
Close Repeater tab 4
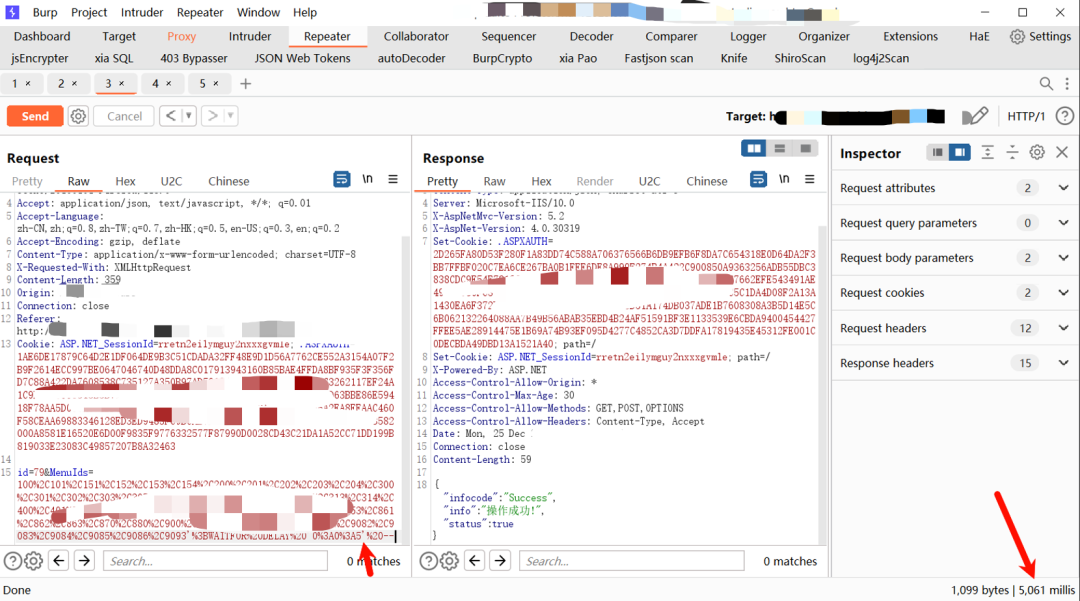pos(169,83)
